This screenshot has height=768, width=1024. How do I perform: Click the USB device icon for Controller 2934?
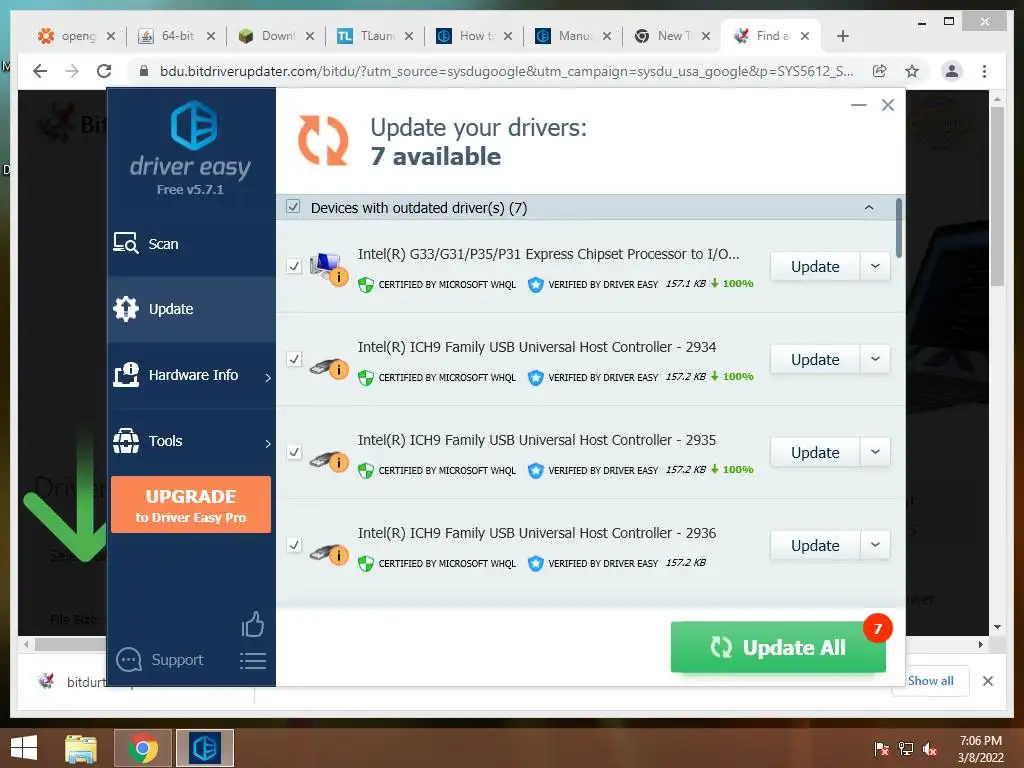click(x=328, y=368)
